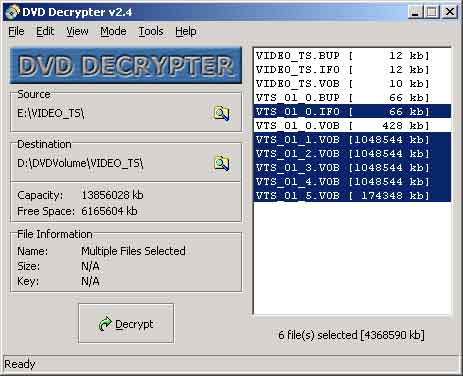463x376 pixels.
Task: Browse for the Source folder icon
Action: (x=221, y=114)
